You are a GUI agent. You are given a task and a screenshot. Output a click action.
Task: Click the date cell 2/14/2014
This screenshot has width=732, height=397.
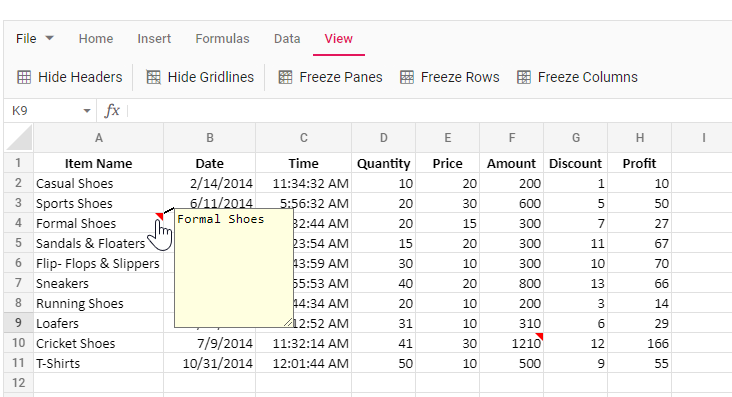click(210, 183)
